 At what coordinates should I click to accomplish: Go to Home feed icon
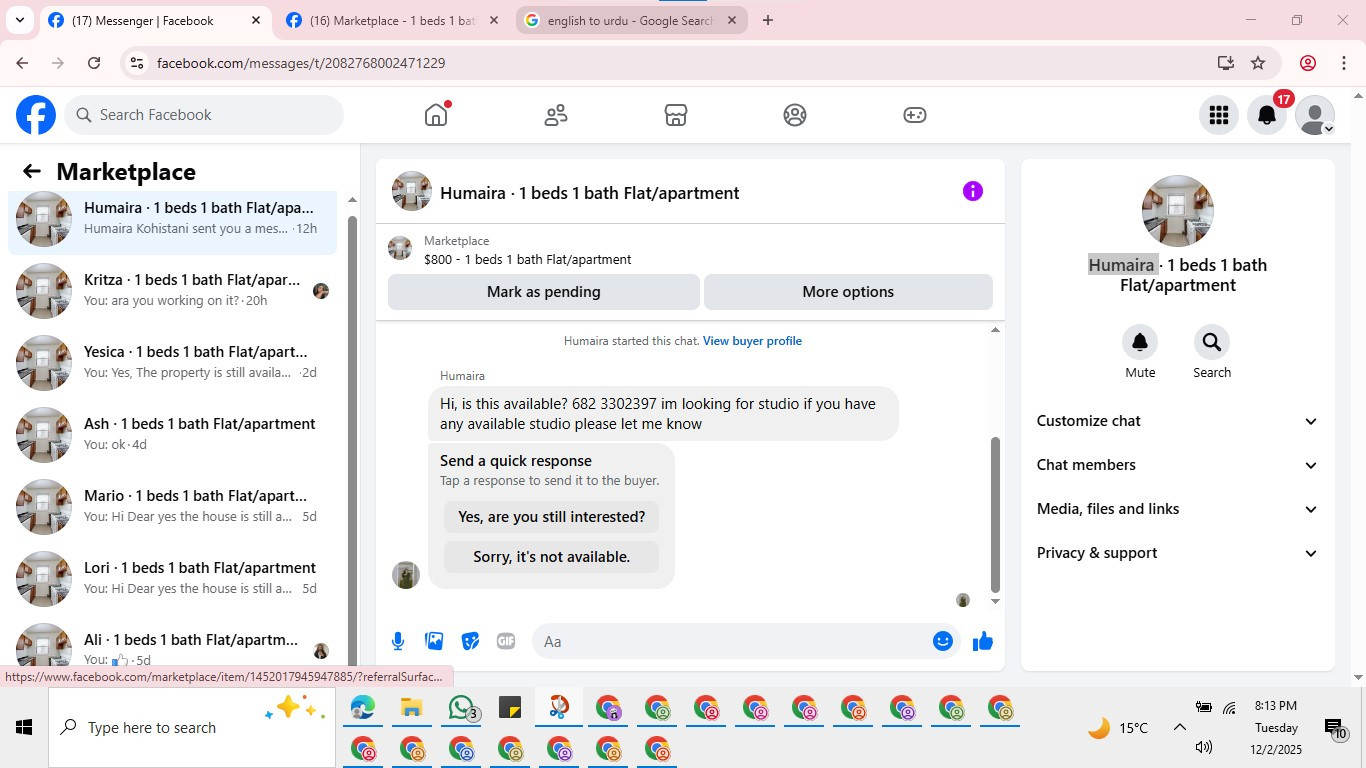(436, 115)
